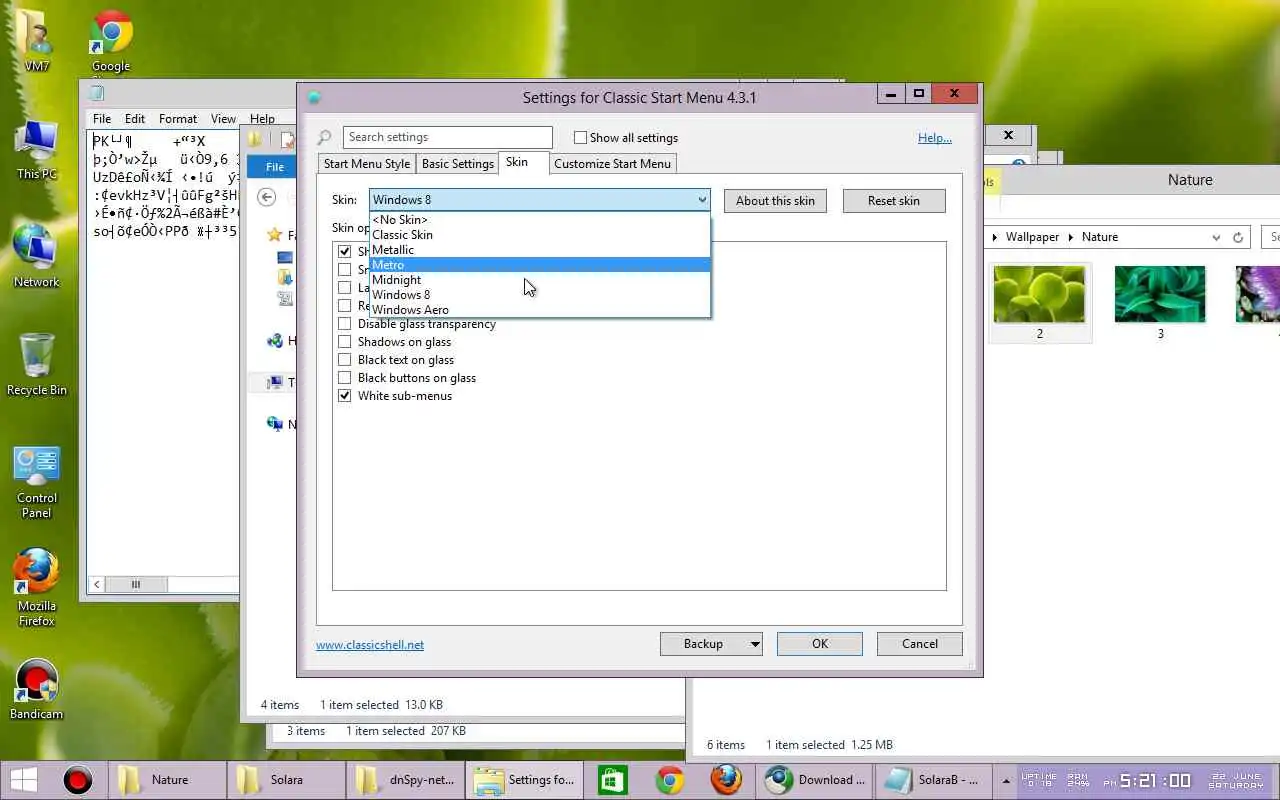Switch to the Download taskbar item
1280x800 pixels.
click(815, 780)
